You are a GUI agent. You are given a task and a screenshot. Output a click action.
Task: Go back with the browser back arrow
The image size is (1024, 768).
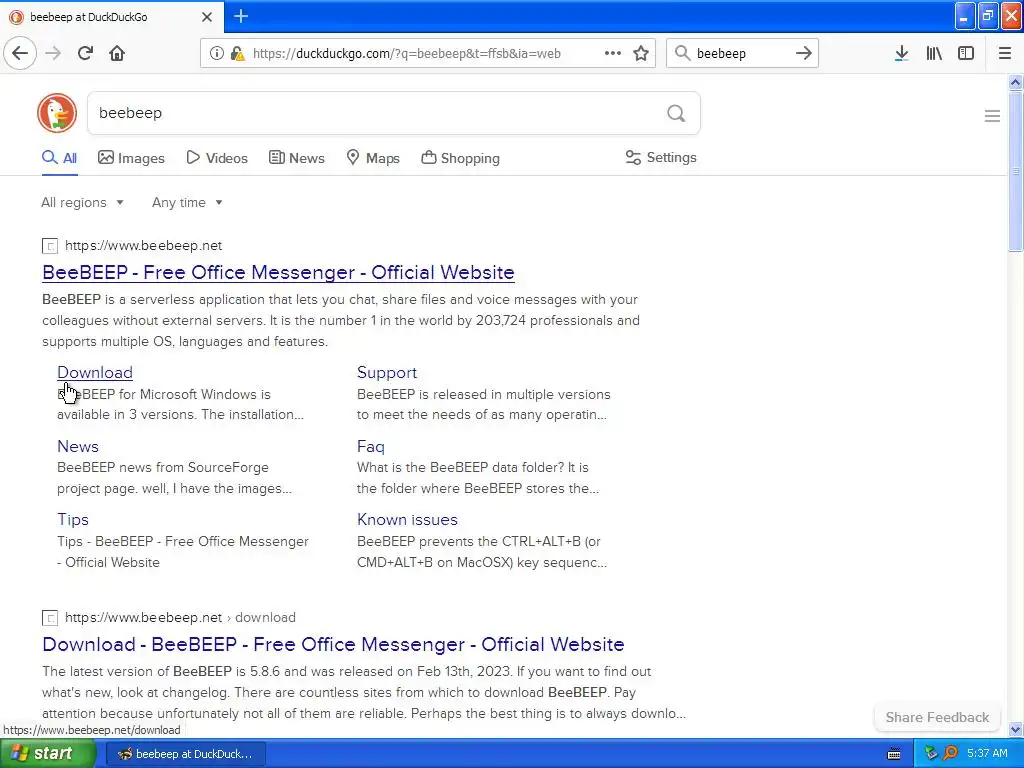coord(20,53)
